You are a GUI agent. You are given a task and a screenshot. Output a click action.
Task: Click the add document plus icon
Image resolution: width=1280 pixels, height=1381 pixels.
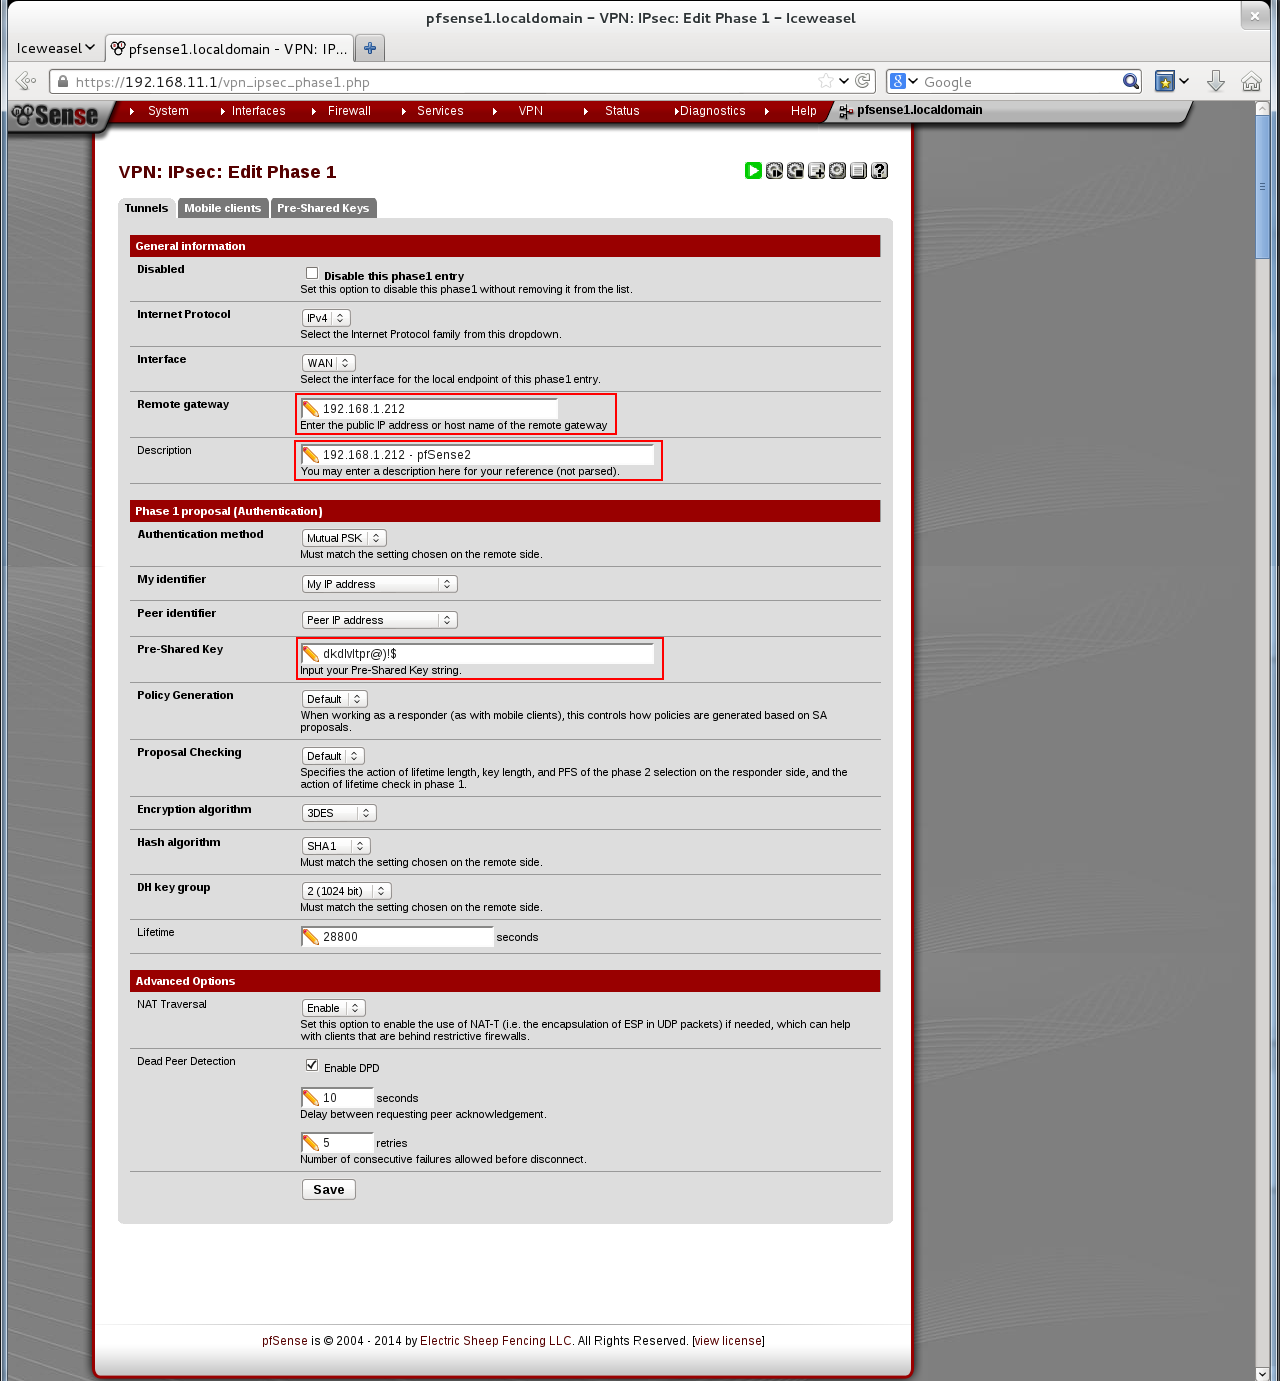click(x=816, y=171)
